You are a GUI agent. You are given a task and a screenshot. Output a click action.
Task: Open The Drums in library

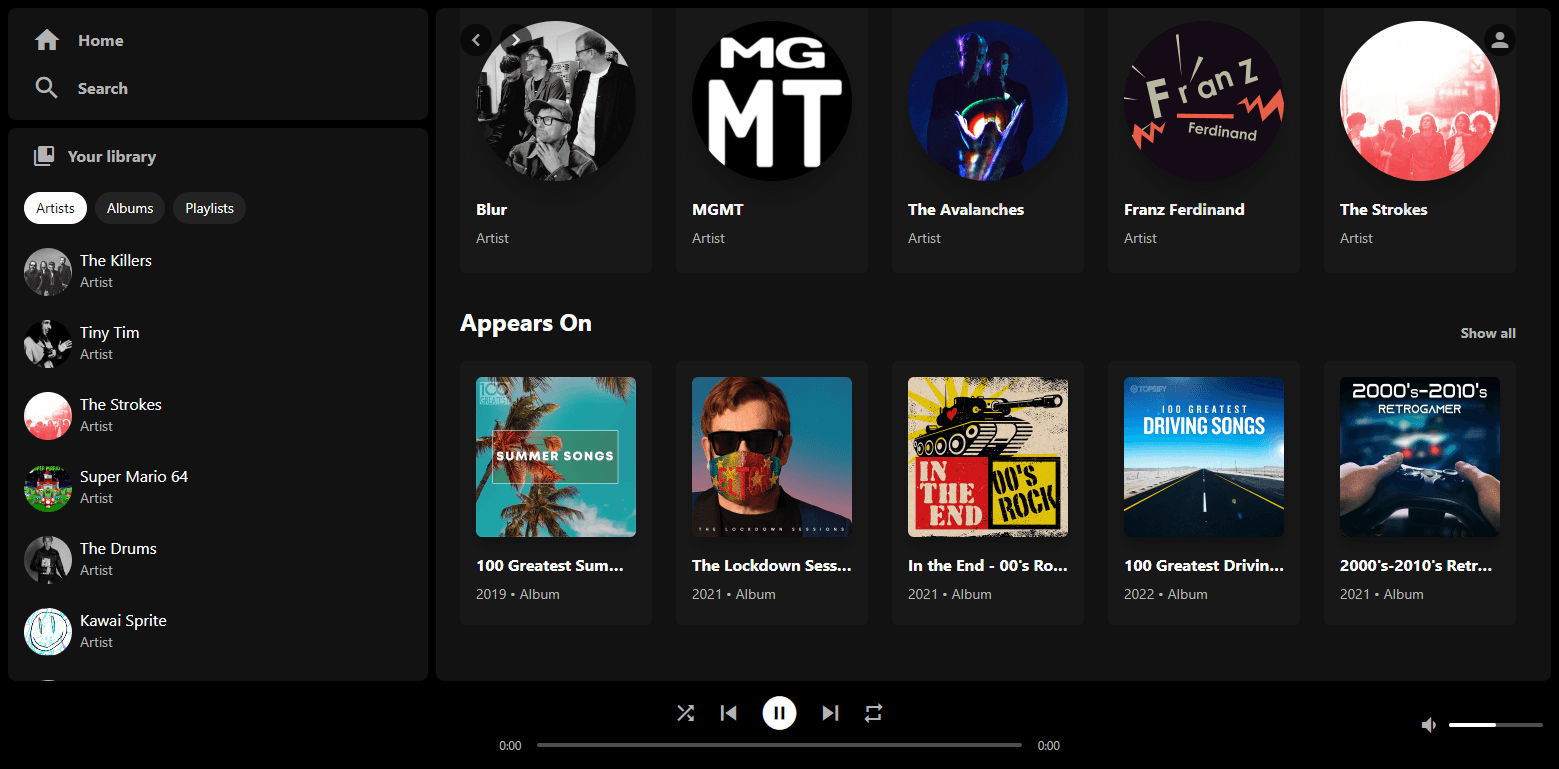point(218,560)
